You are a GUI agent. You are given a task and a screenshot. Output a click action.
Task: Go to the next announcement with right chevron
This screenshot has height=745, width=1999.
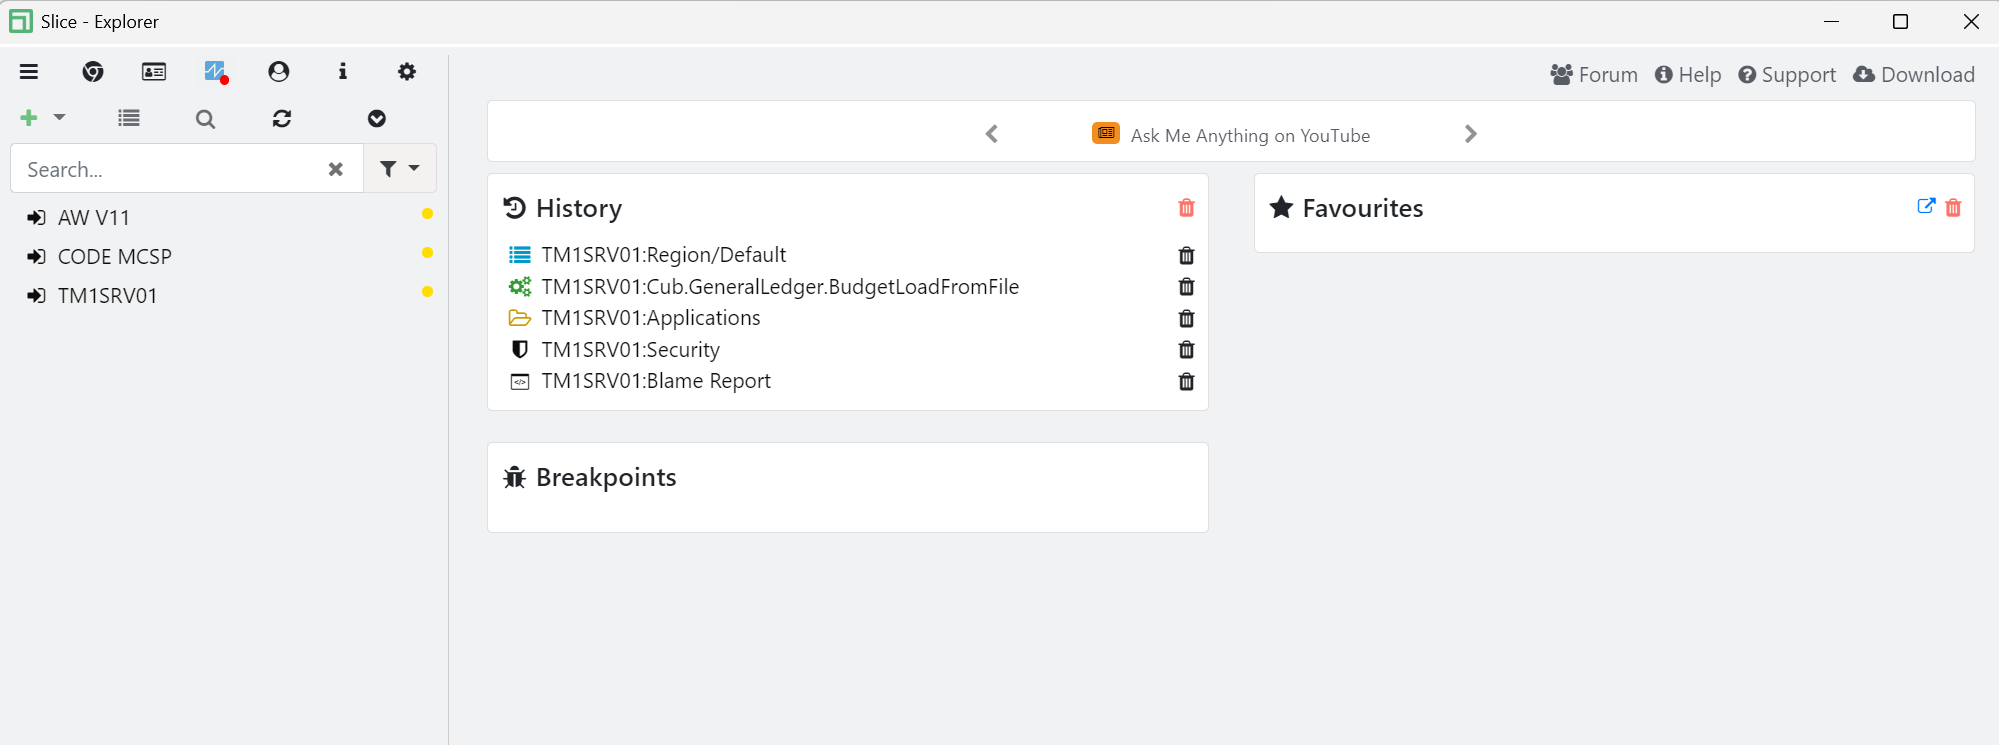click(1470, 134)
